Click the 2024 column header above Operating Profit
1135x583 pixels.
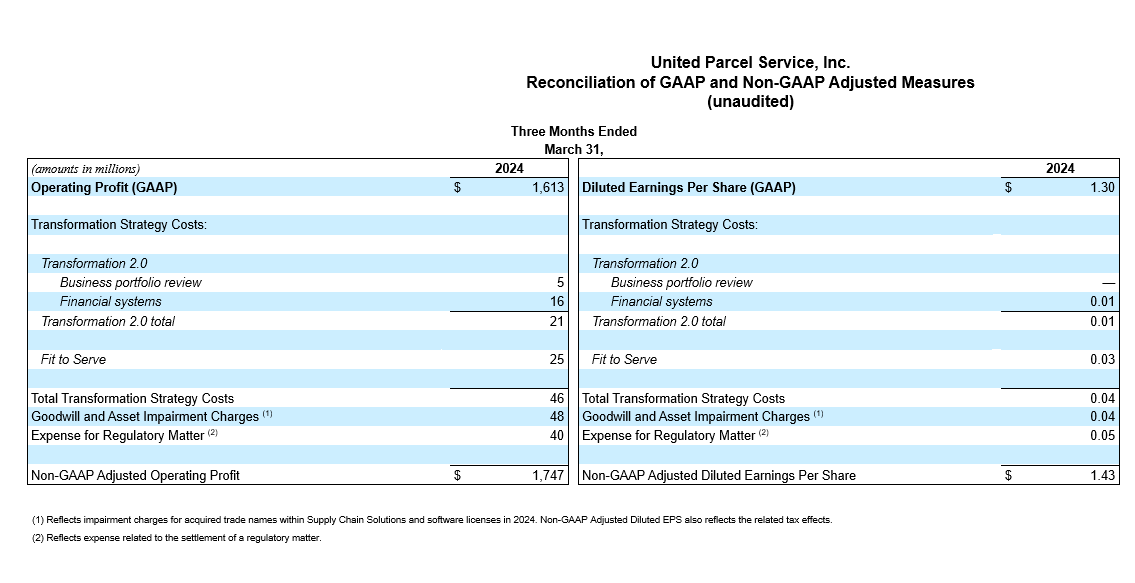(509, 169)
